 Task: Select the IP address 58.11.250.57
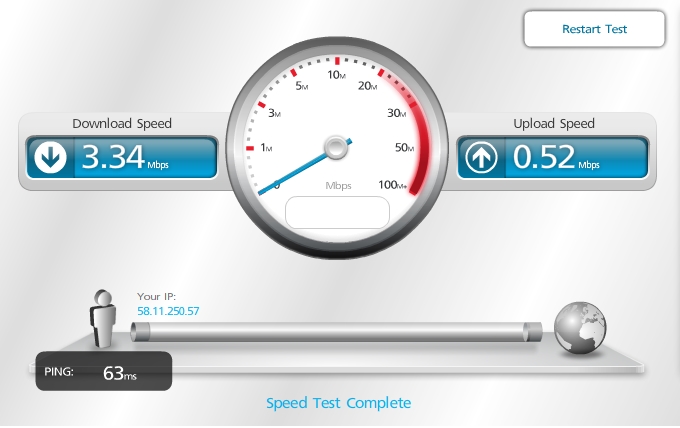click(x=168, y=311)
